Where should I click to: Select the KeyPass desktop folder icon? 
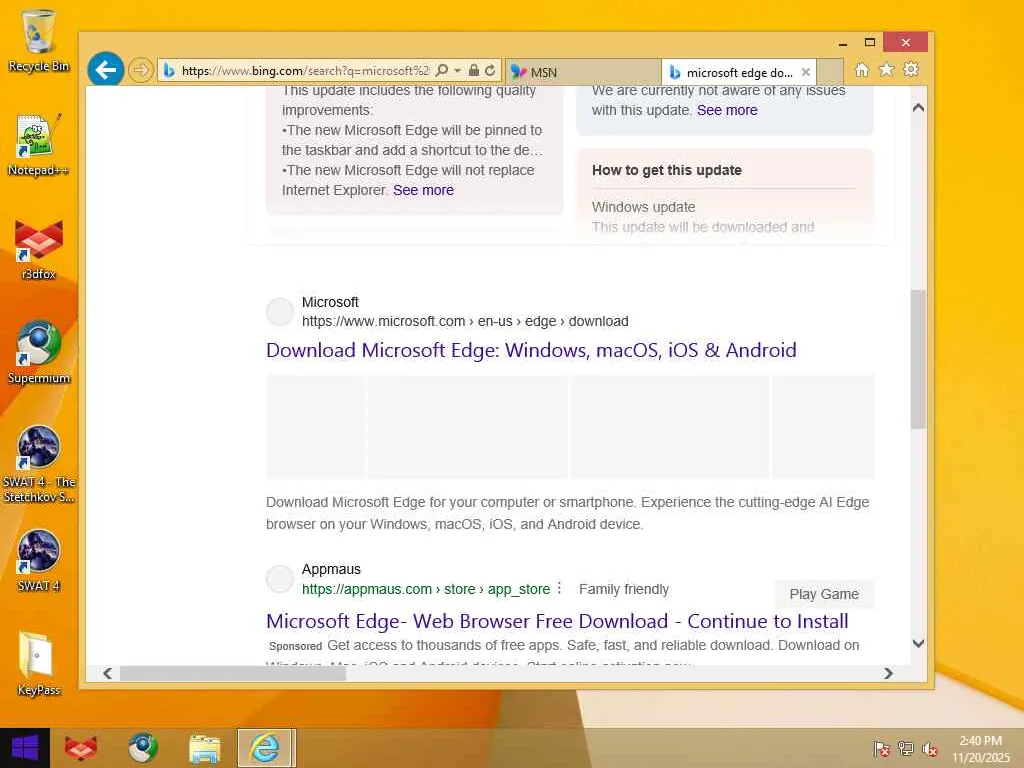point(38,664)
